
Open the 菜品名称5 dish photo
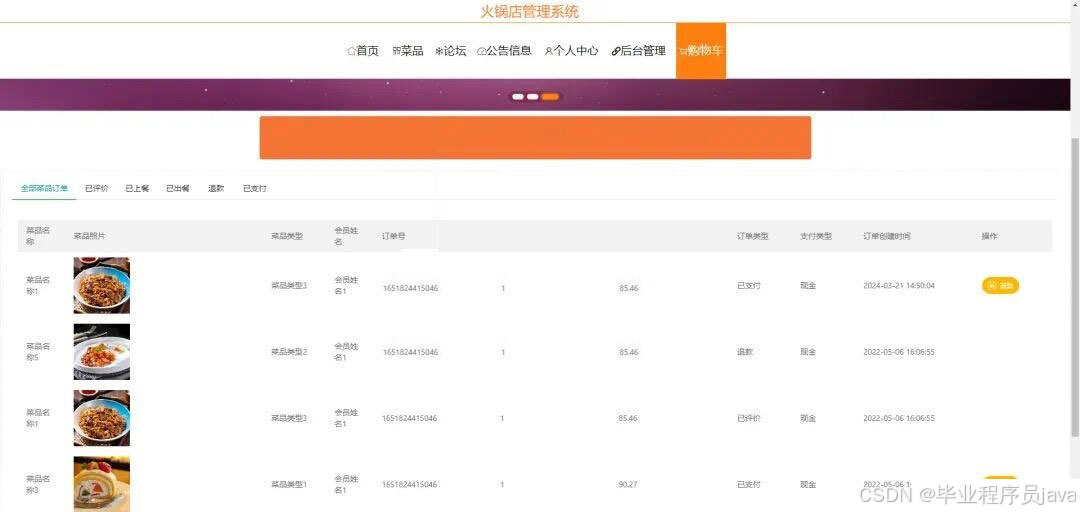pyautogui.click(x=101, y=351)
